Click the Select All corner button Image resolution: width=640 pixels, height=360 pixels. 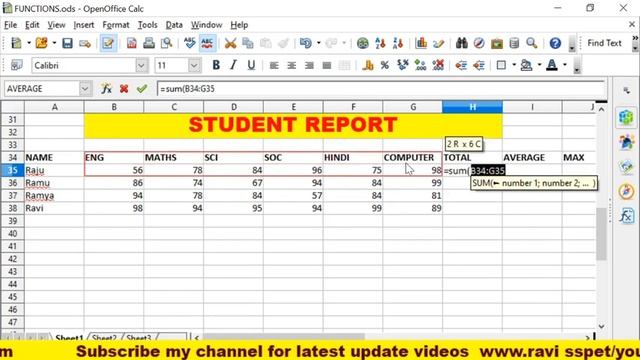point(12,107)
